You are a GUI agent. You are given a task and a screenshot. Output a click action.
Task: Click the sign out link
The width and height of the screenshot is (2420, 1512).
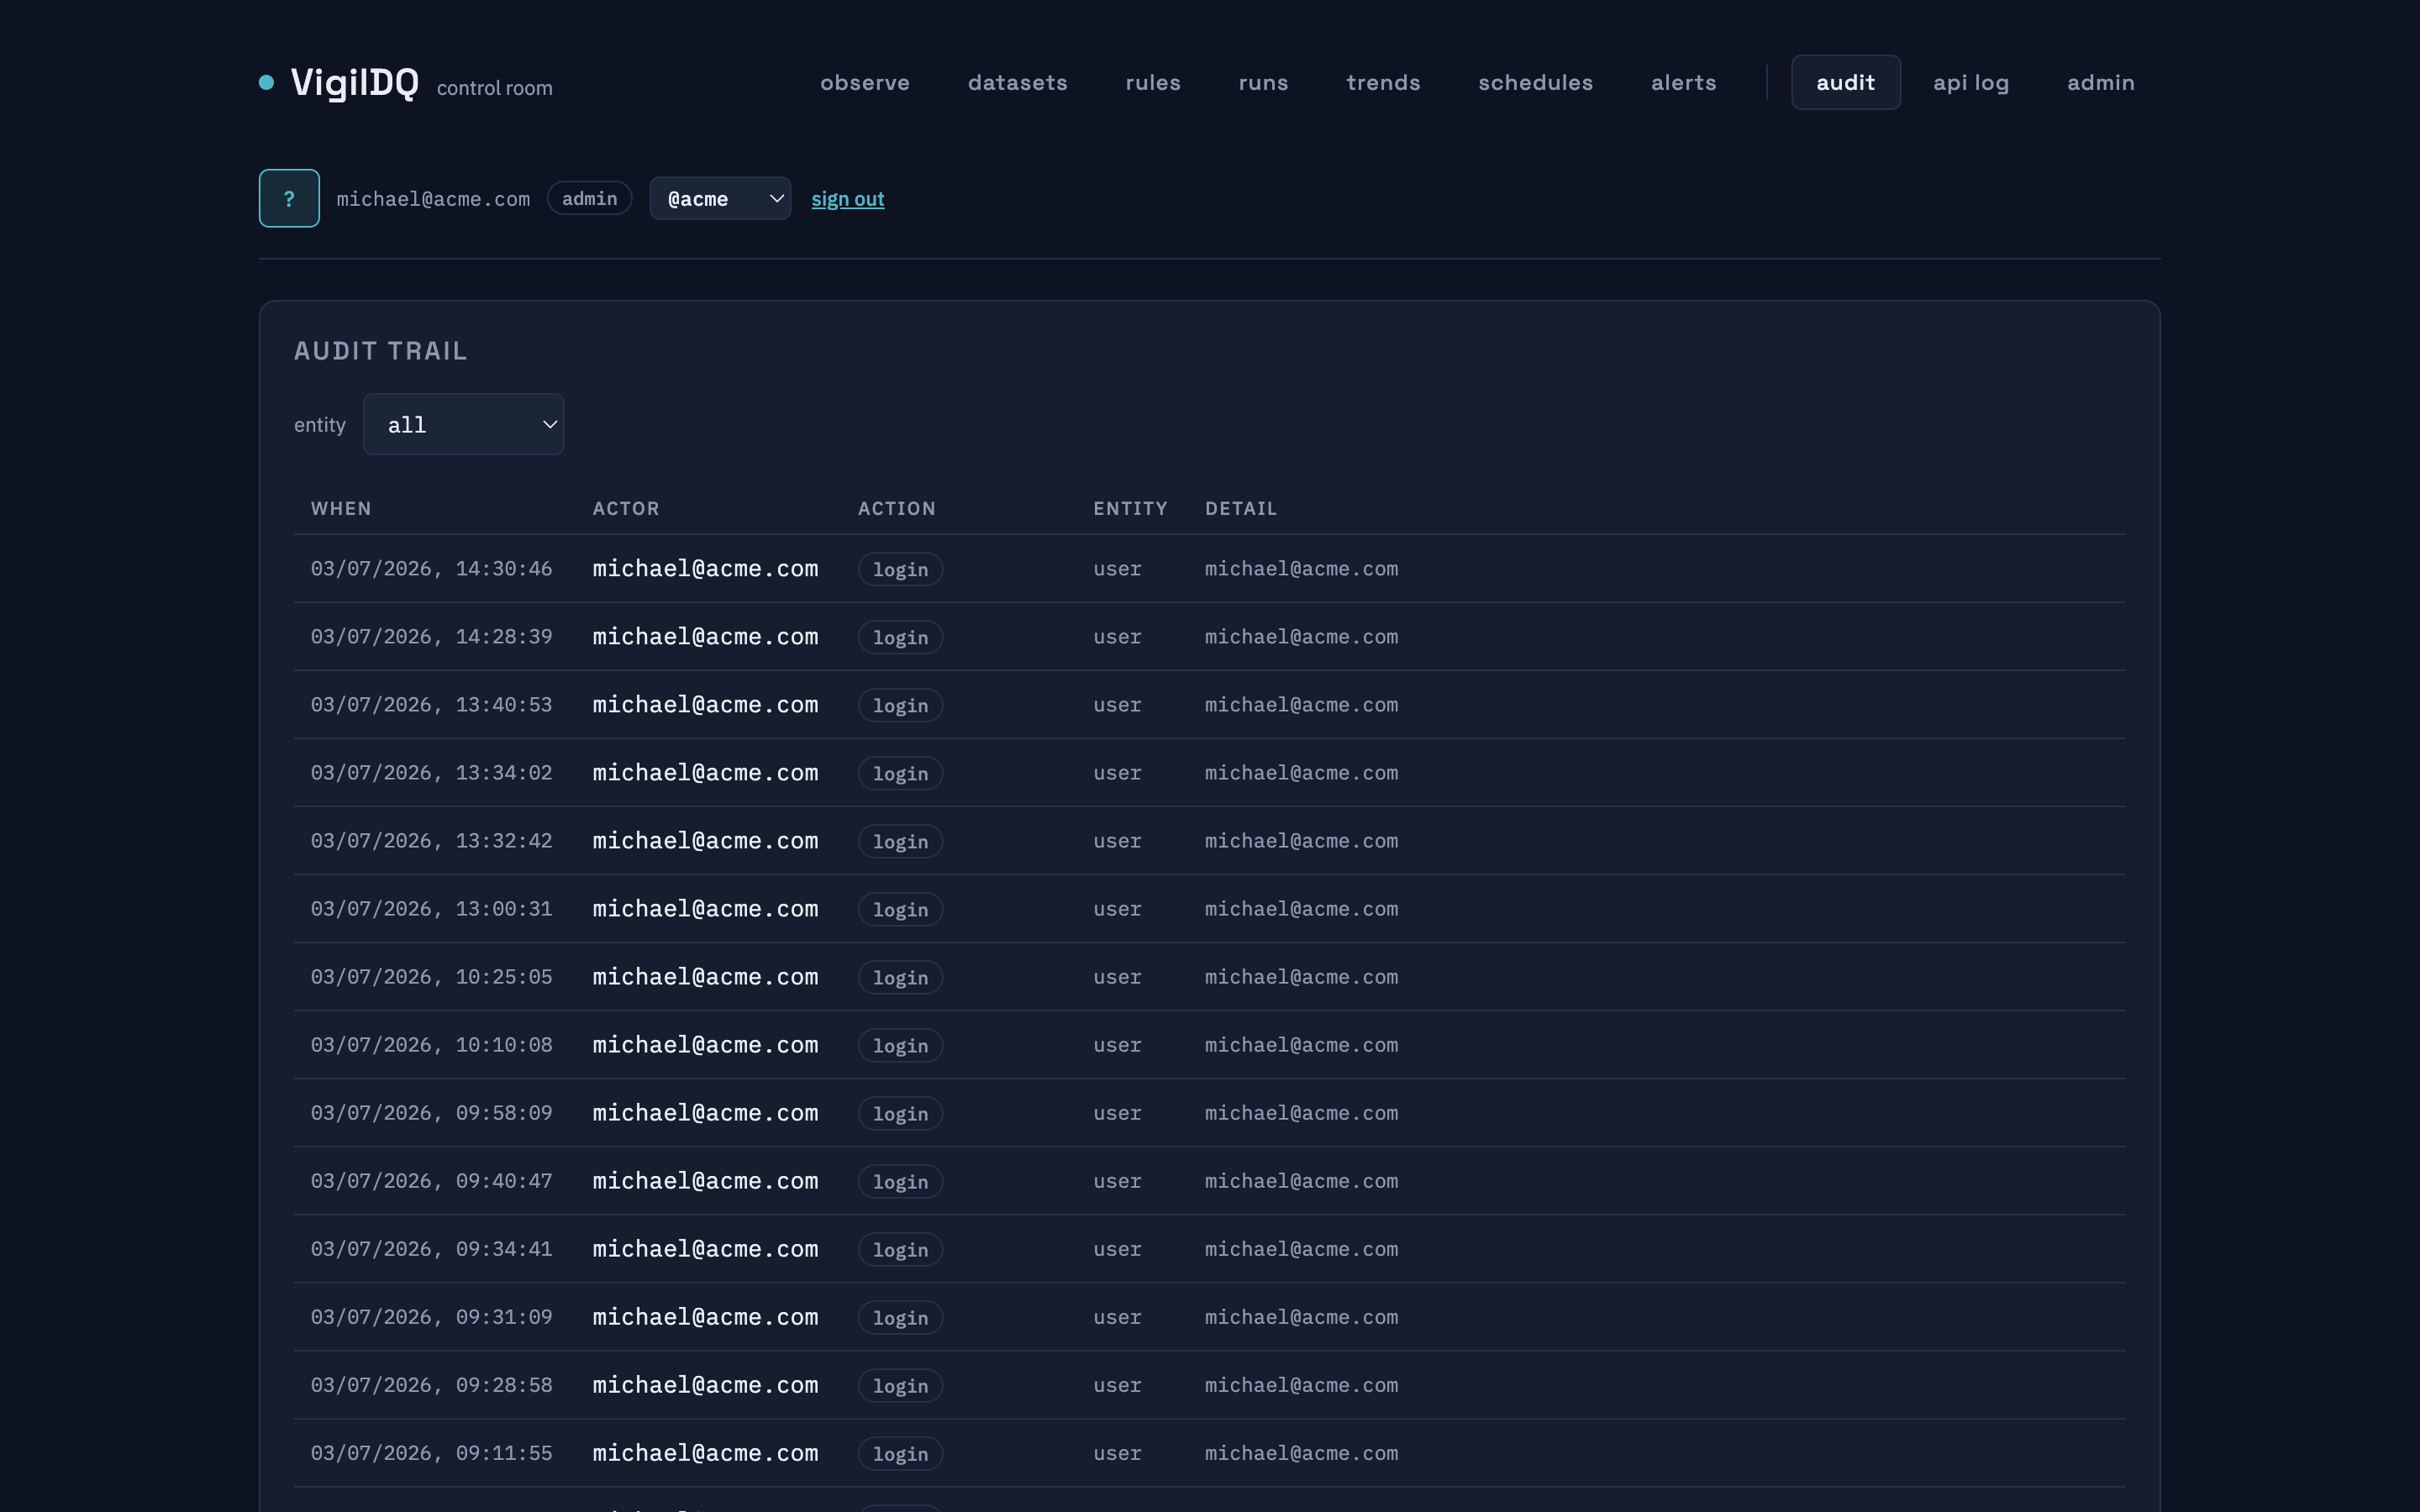click(x=847, y=199)
